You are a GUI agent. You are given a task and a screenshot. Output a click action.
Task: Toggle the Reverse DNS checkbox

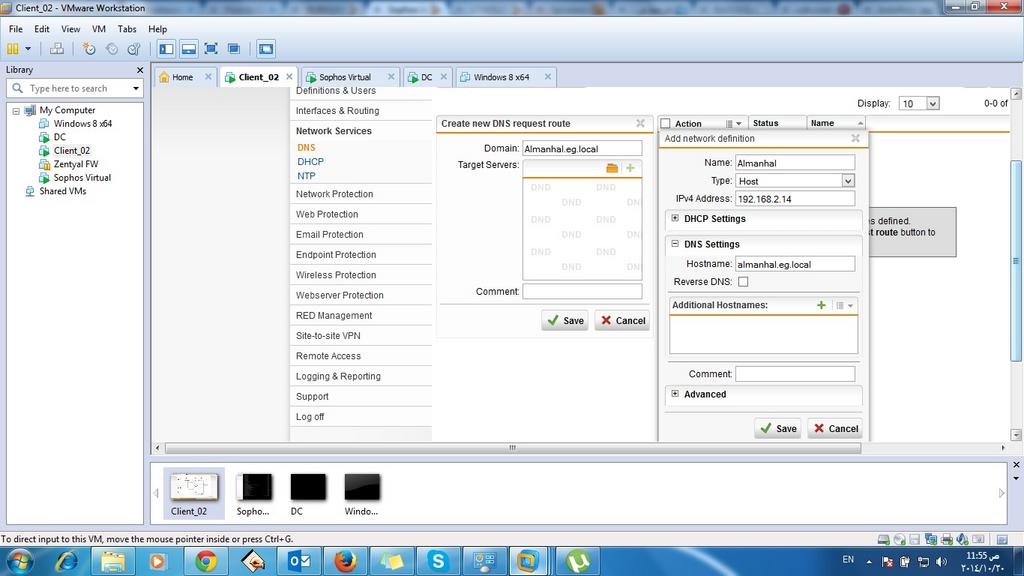(x=743, y=281)
